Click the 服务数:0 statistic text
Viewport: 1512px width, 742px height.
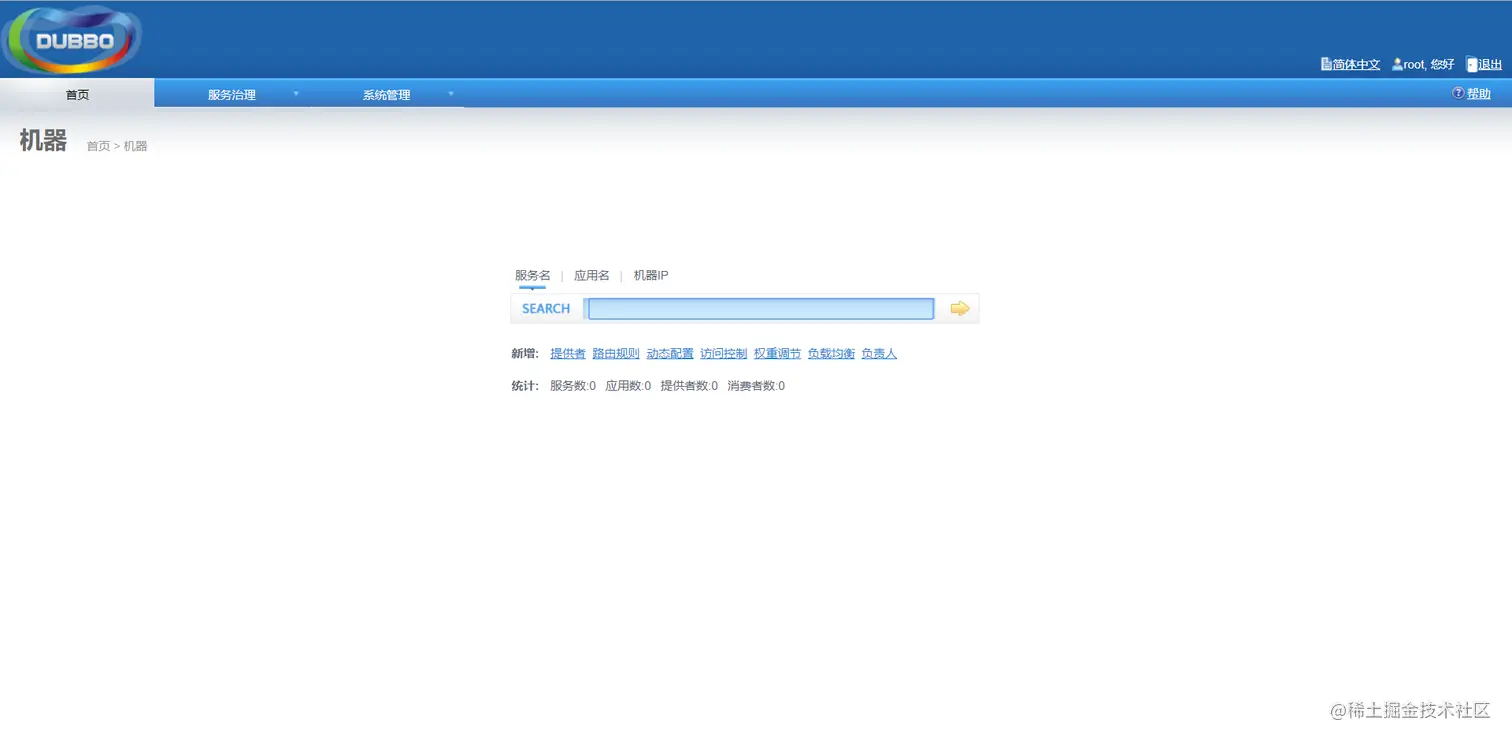[x=573, y=386]
